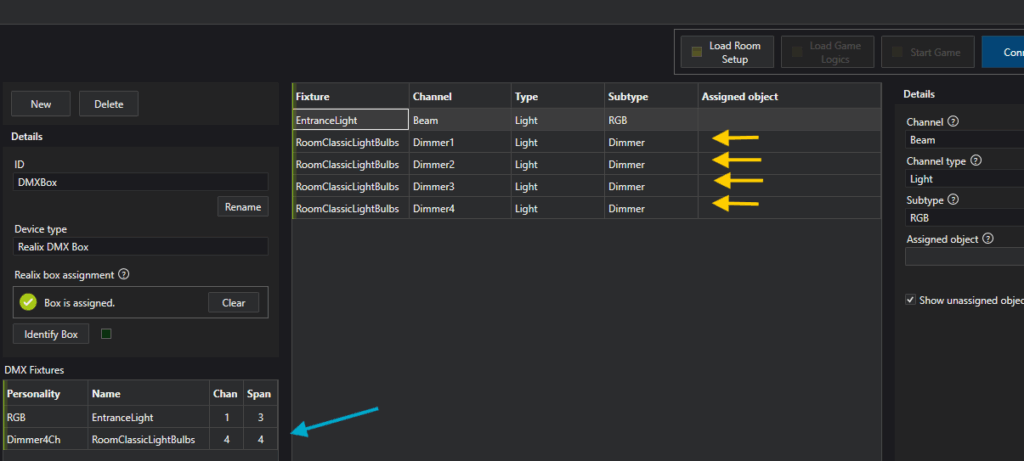This screenshot has width=1024, height=461.
Task: Click the Delete button
Action: pos(108,104)
